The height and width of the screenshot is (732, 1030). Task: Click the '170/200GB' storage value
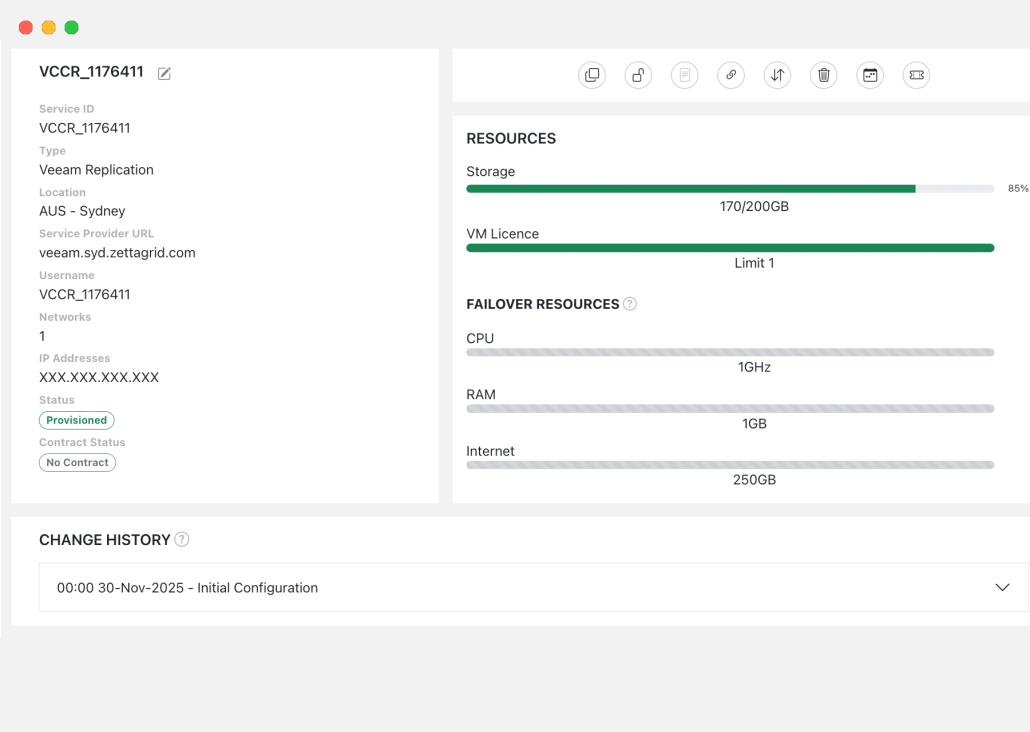754,206
